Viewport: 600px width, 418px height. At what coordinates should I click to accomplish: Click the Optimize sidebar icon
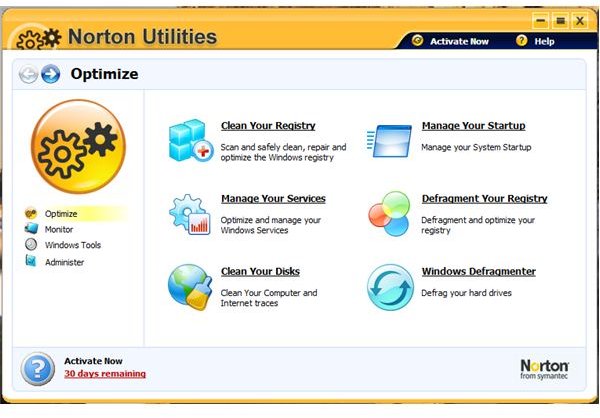(31, 213)
